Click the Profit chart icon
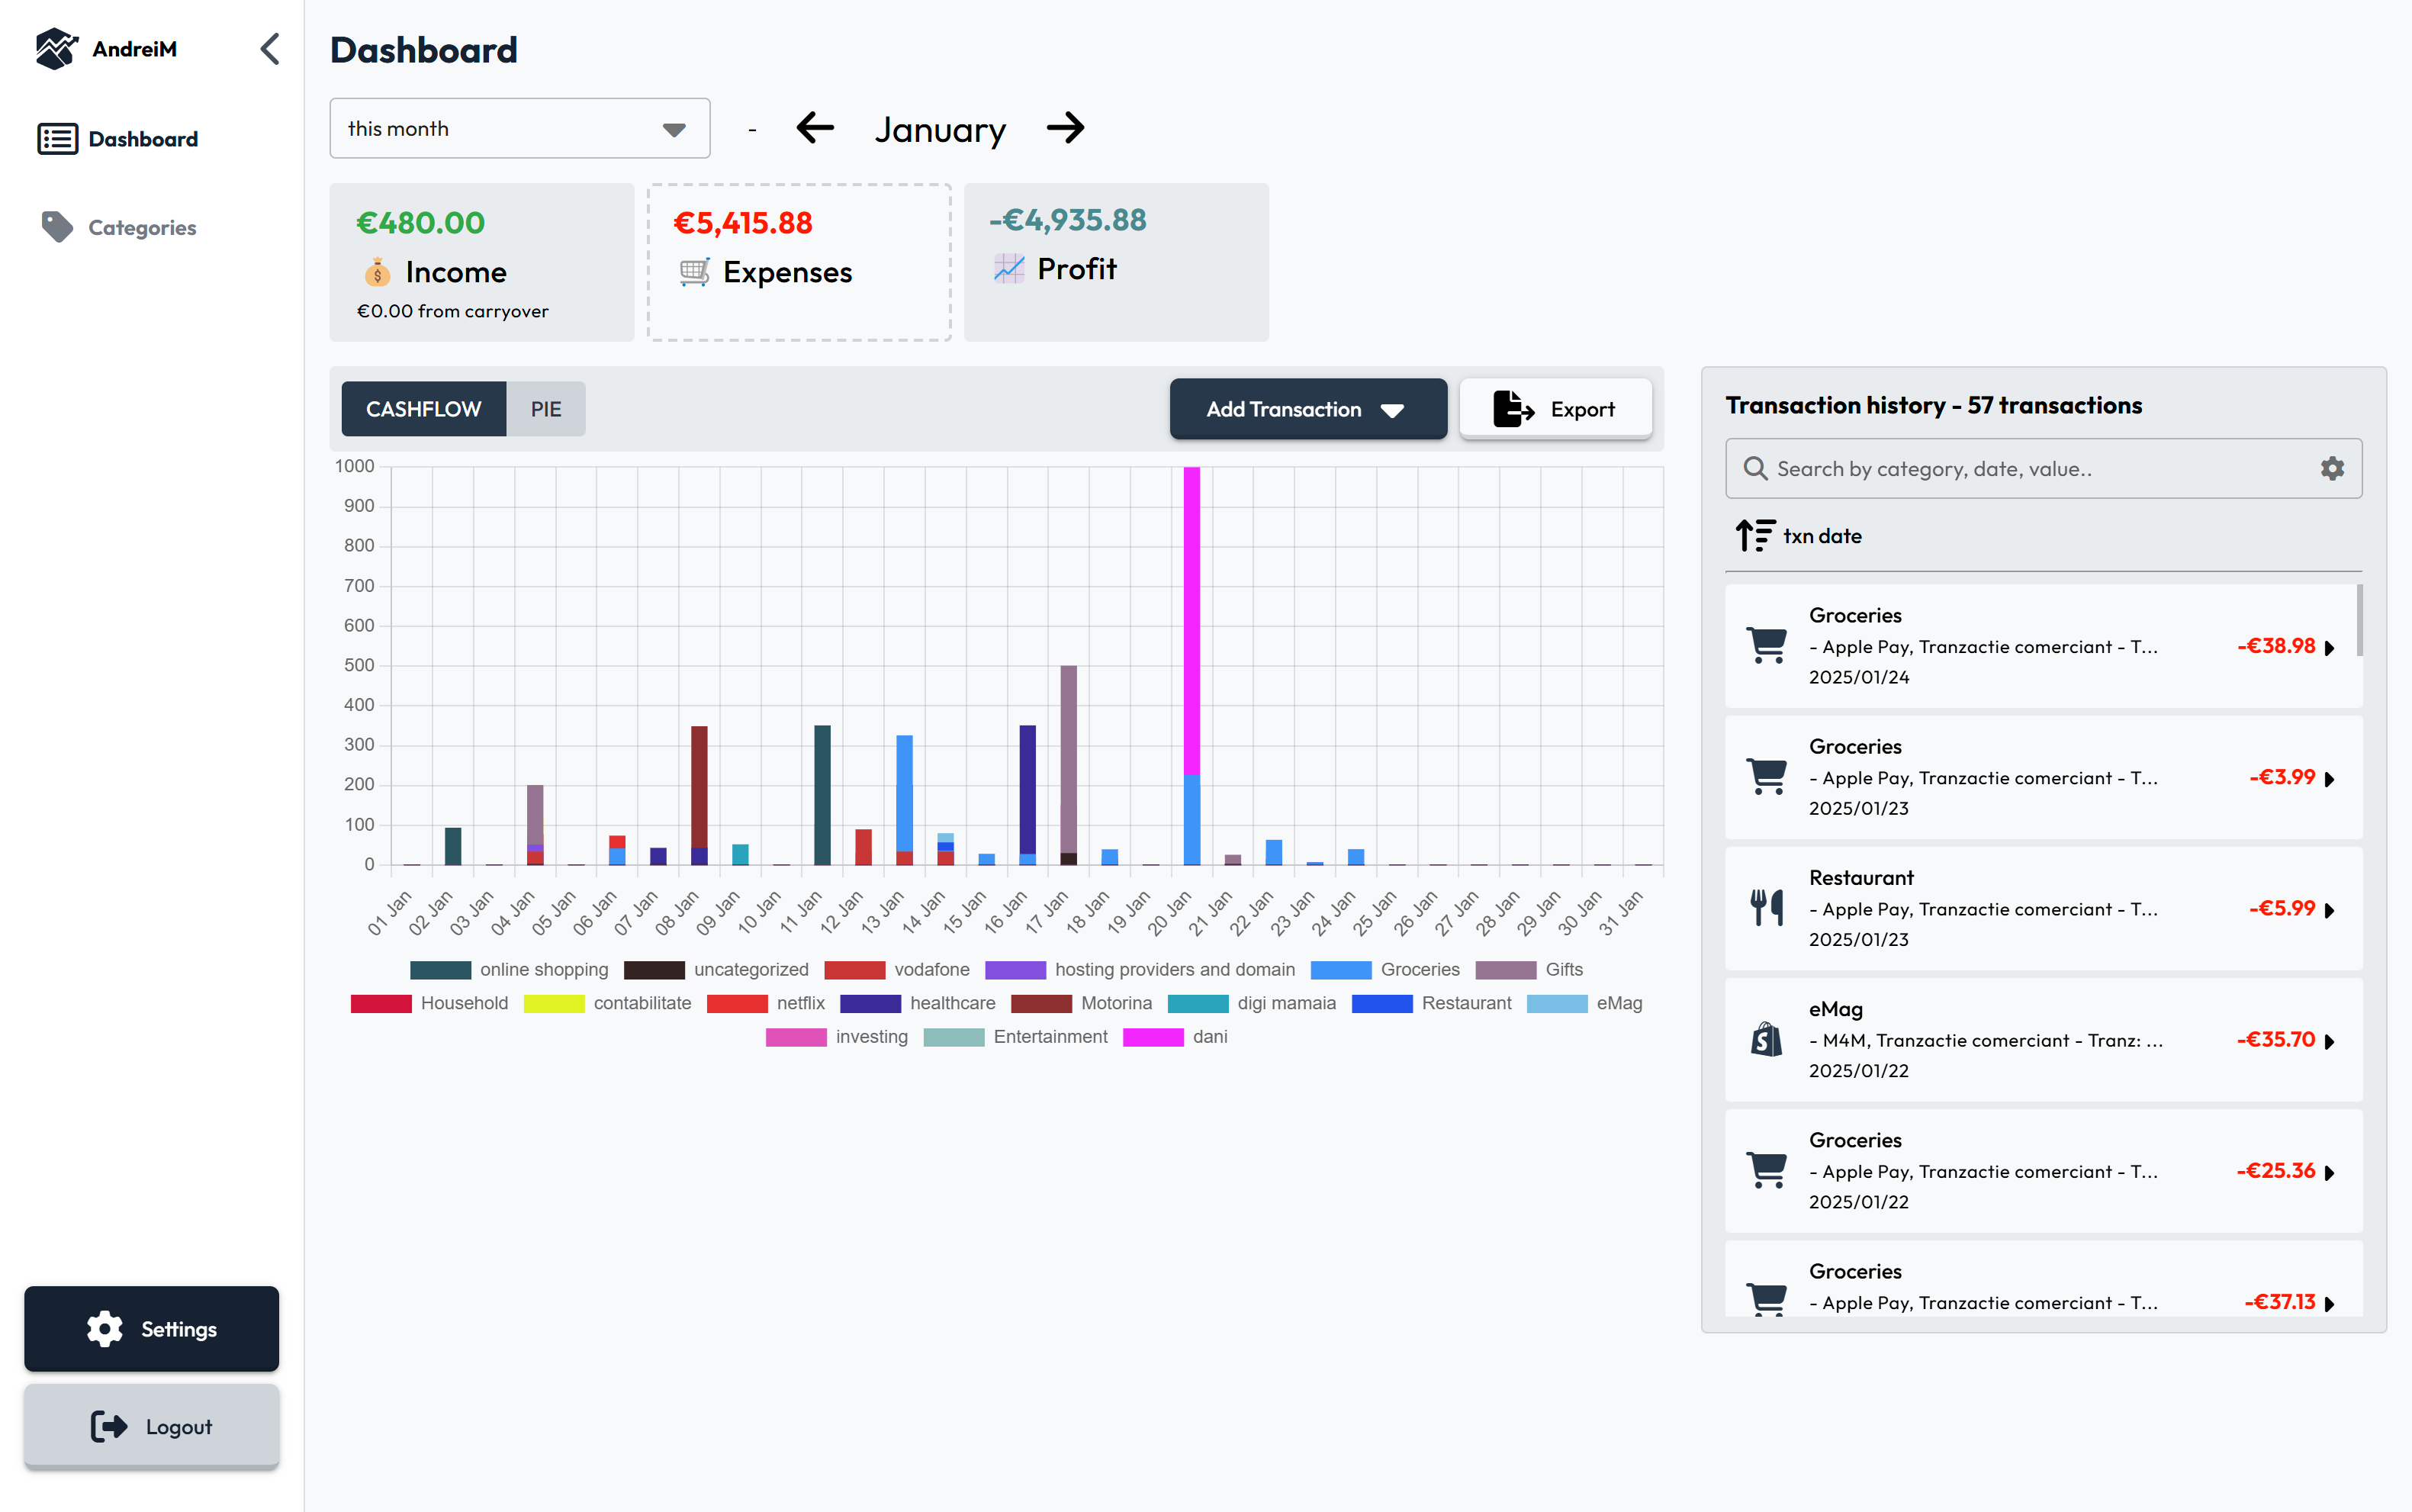2412x1512 pixels. point(1009,268)
